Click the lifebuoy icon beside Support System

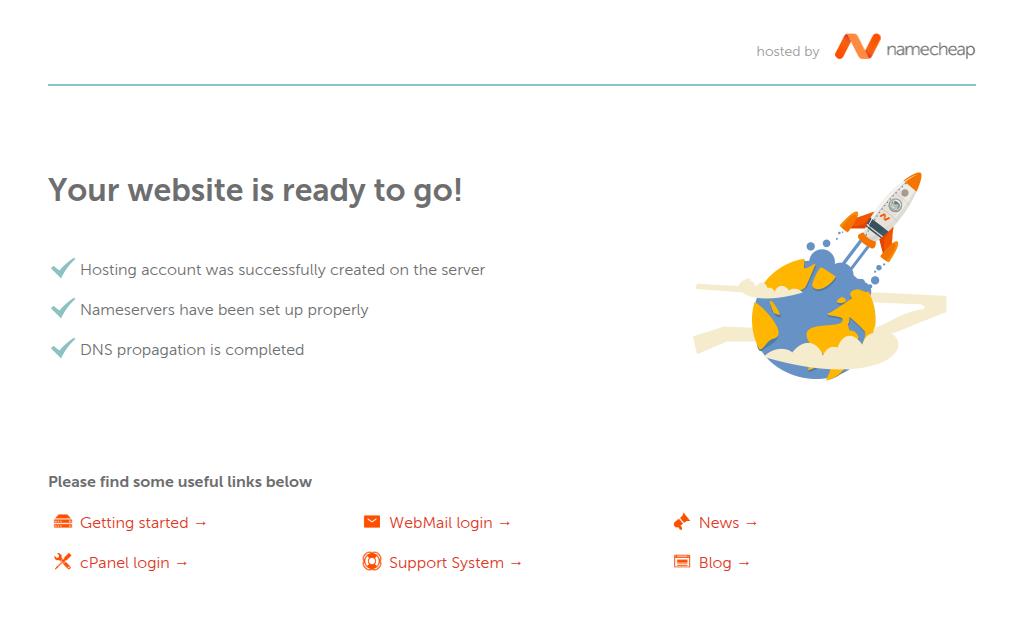coord(372,561)
